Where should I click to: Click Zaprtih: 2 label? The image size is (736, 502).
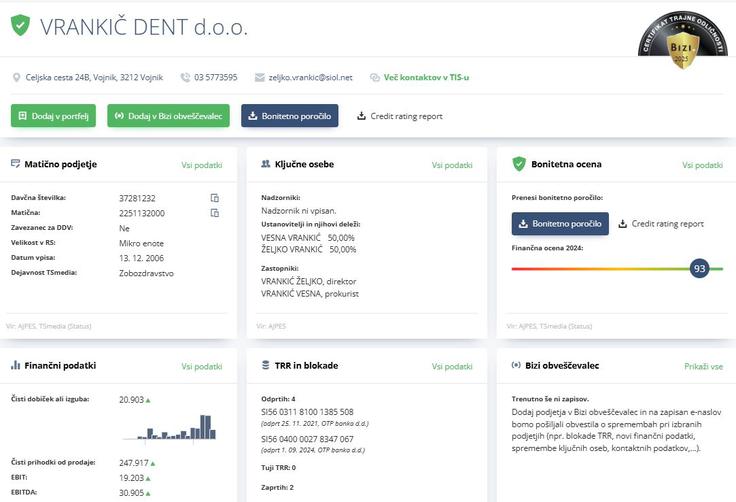(277, 487)
